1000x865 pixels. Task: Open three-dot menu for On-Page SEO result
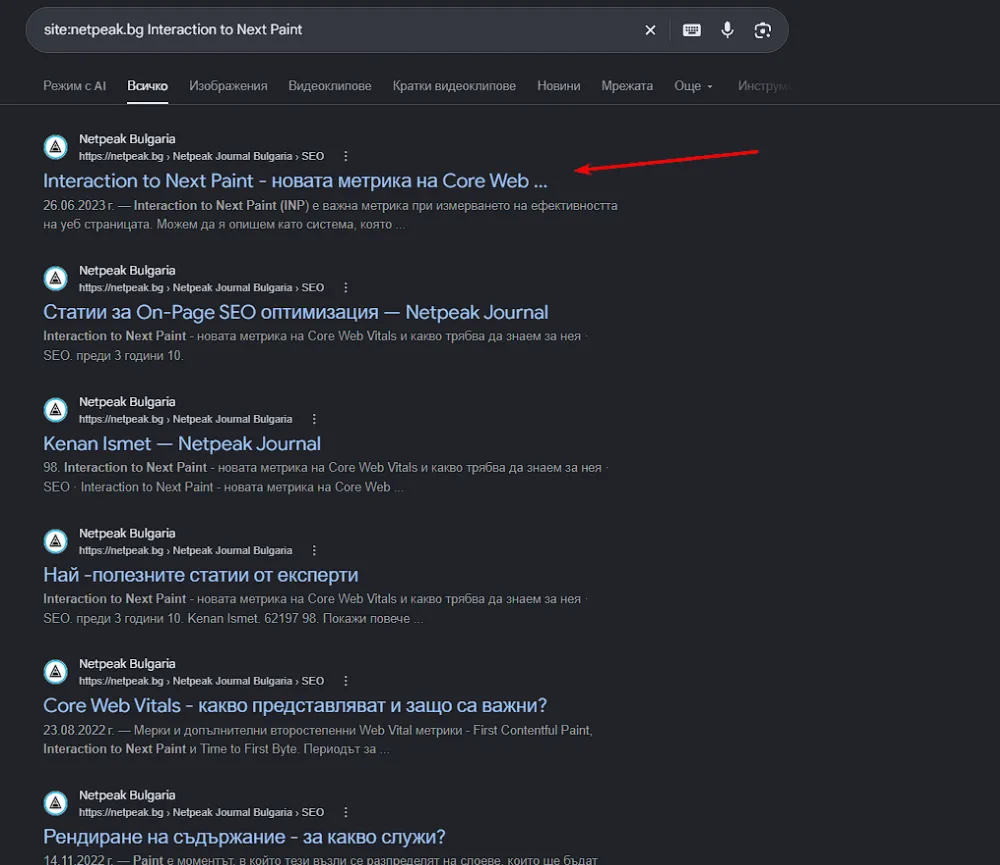(346, 288)
